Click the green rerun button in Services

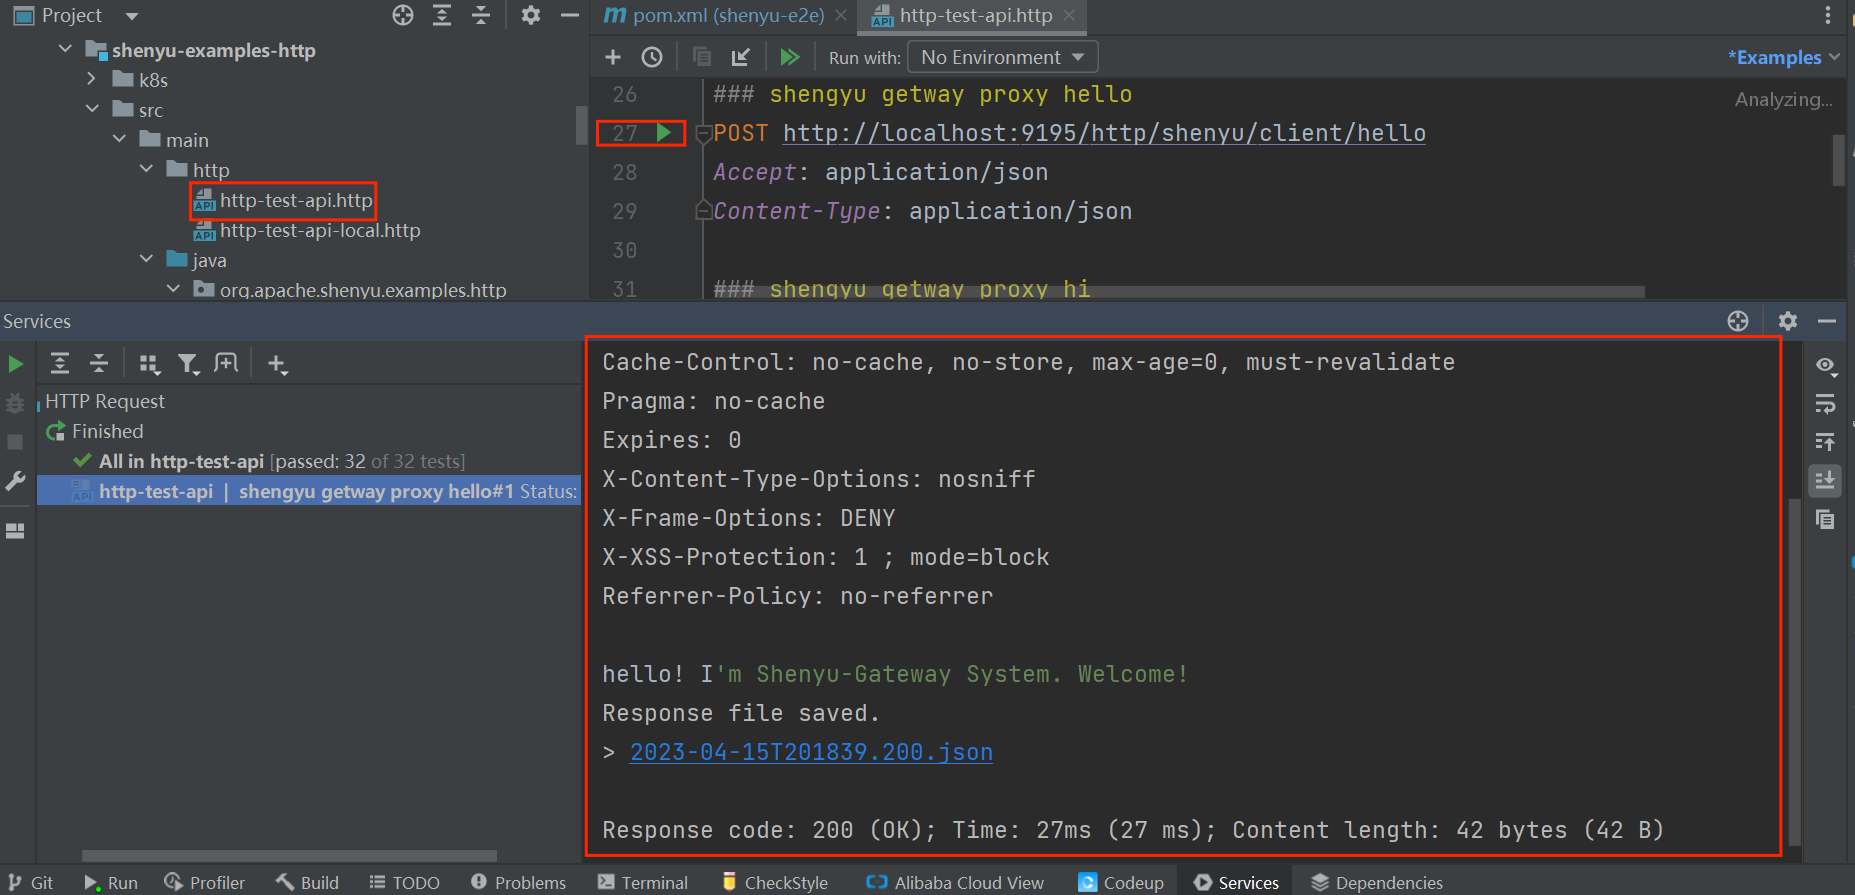point(16,364)
